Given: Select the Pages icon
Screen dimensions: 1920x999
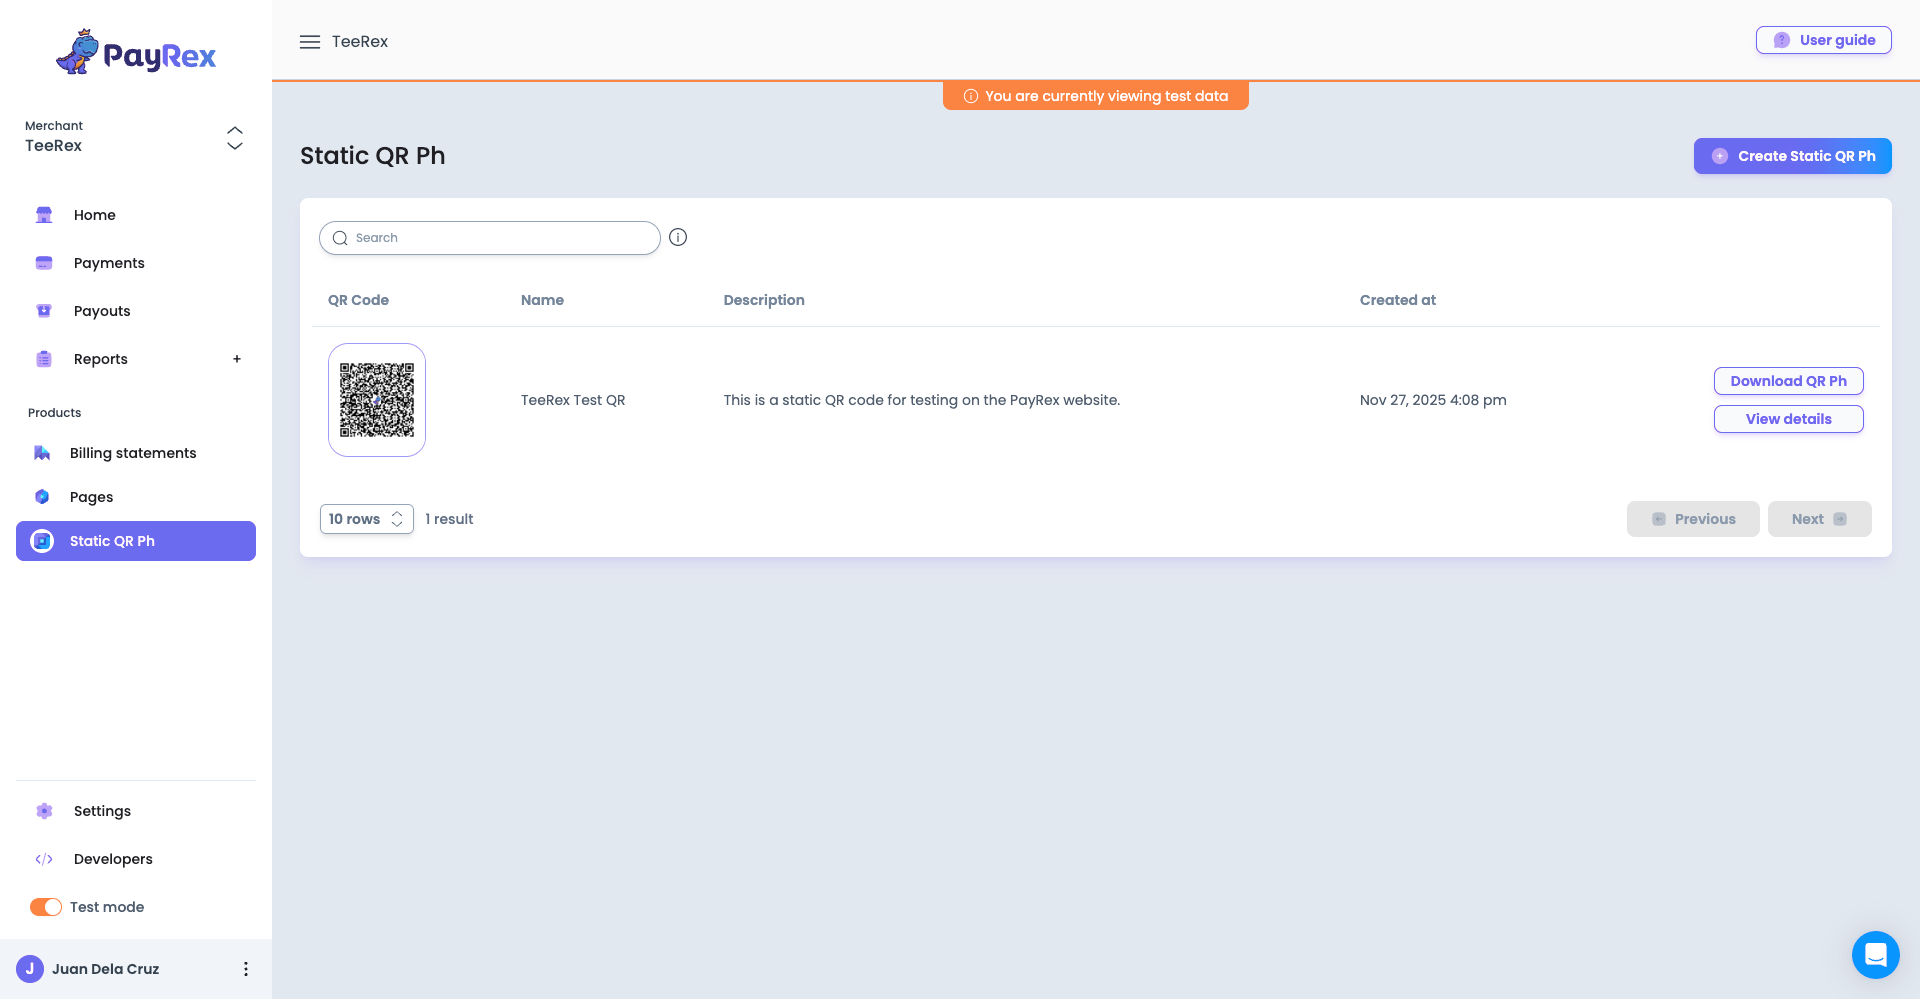Looking at the screenshot, I should coord(41,496).
